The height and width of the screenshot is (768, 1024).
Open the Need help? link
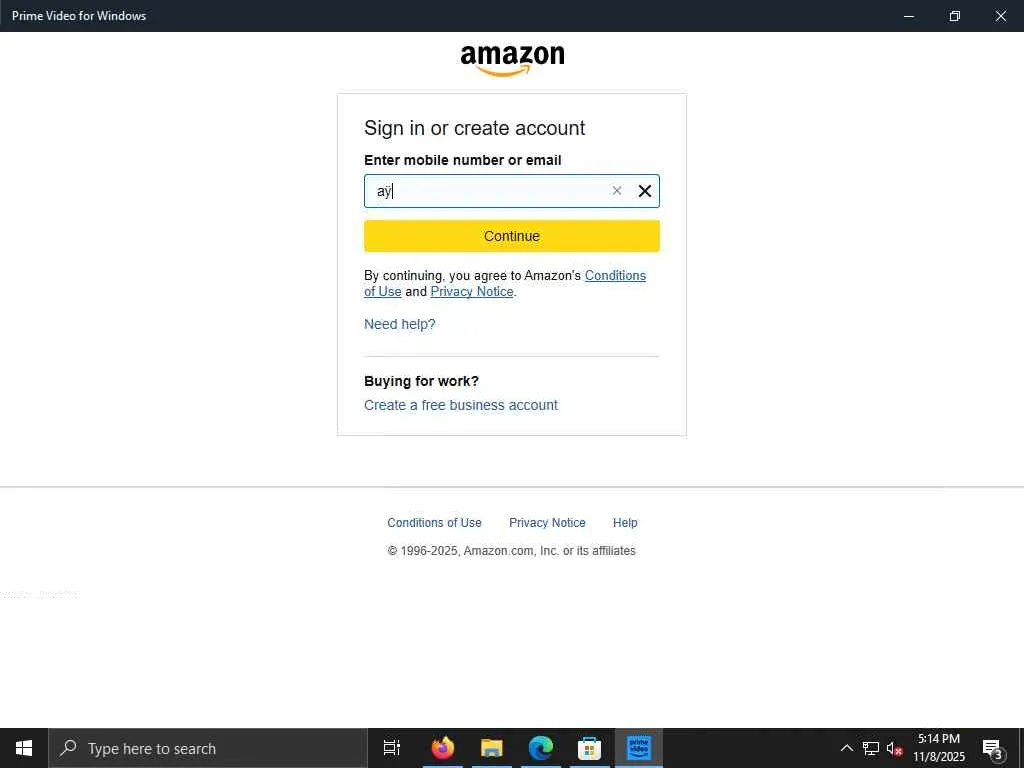pos(400,324)
